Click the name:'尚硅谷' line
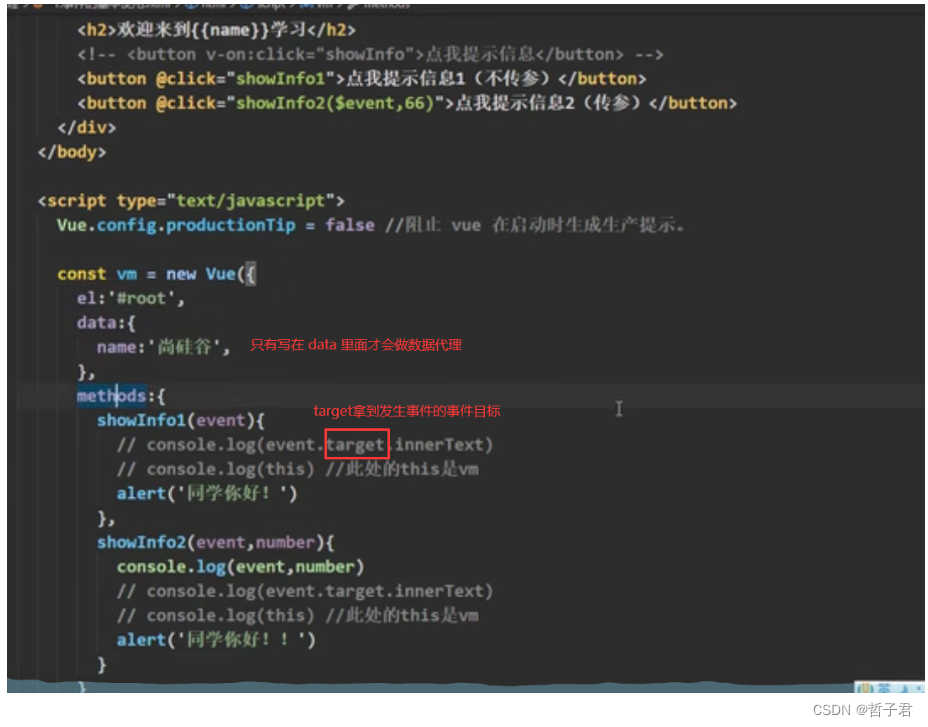The height and width of the screenshot is (727, 928). click(163, 347)
